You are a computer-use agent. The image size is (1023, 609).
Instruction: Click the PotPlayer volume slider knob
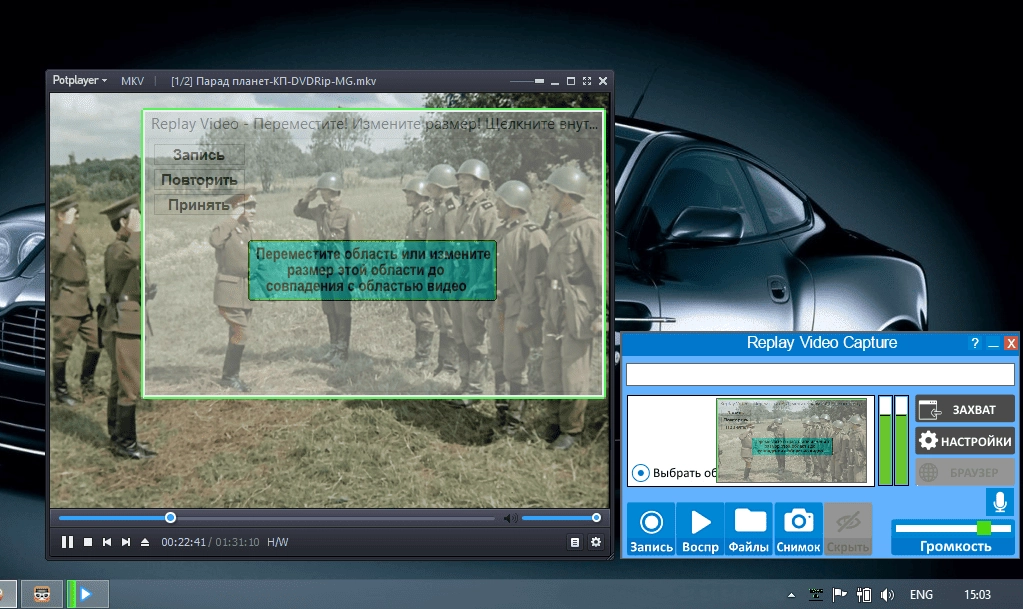[x=596, y=518]
